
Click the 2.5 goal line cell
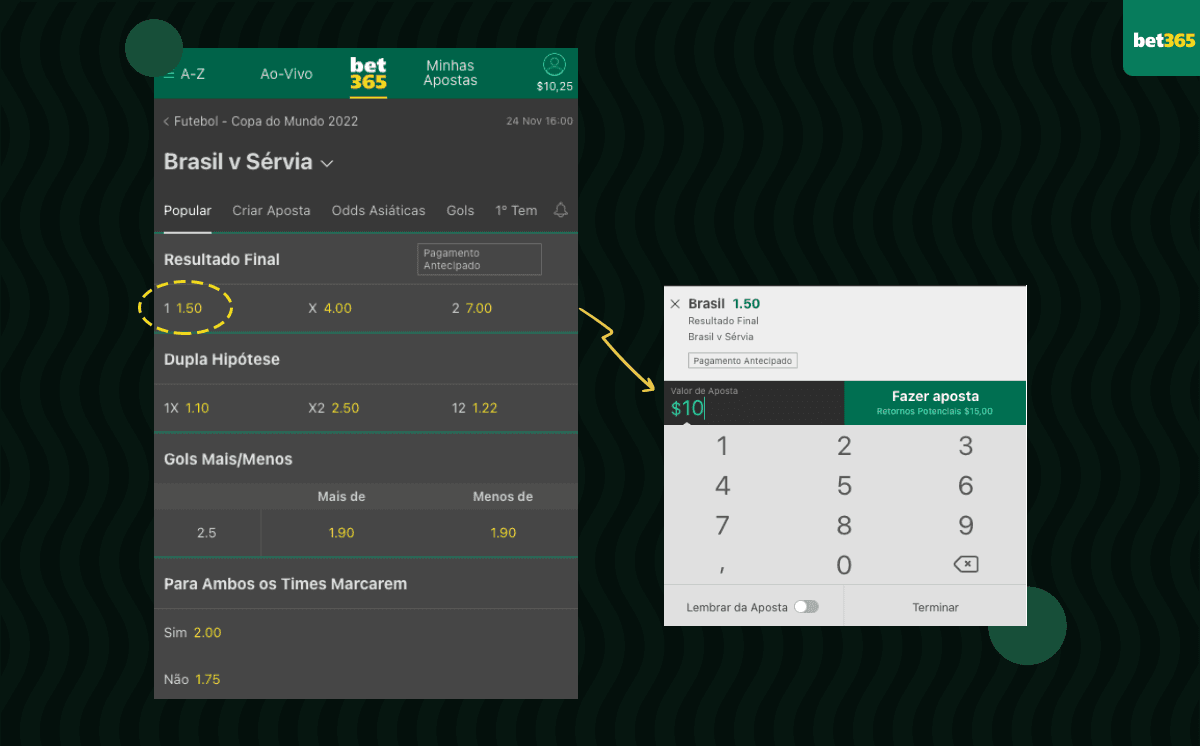[207, 533]
